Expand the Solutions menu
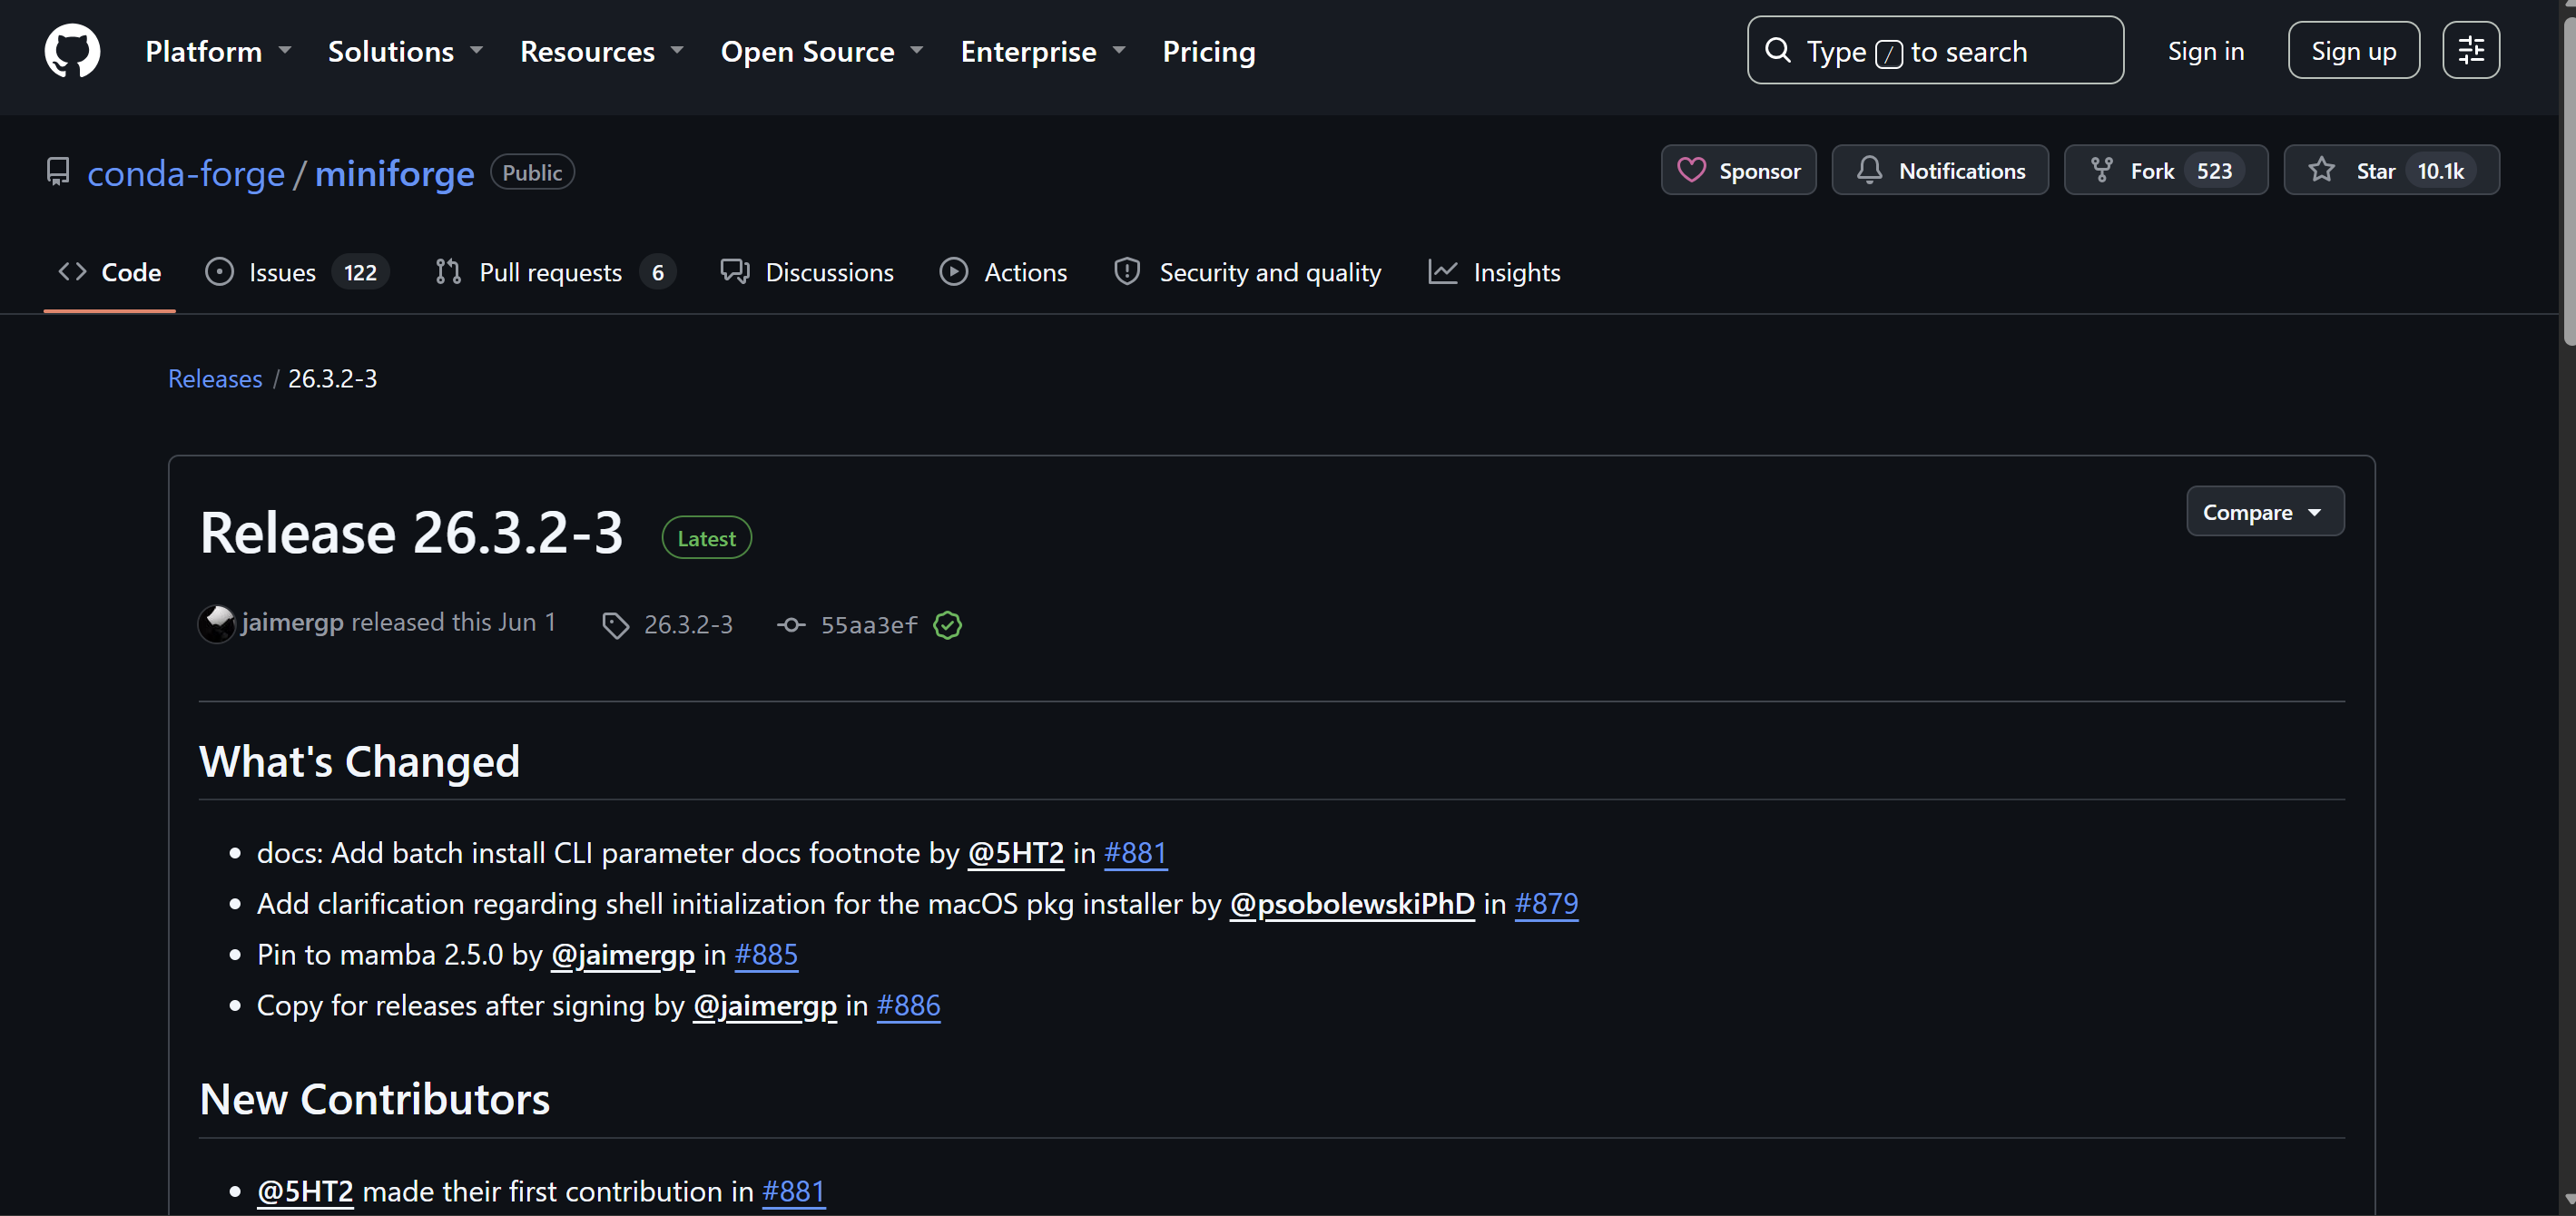2576x1216 pixels. (x=405, y=51)
